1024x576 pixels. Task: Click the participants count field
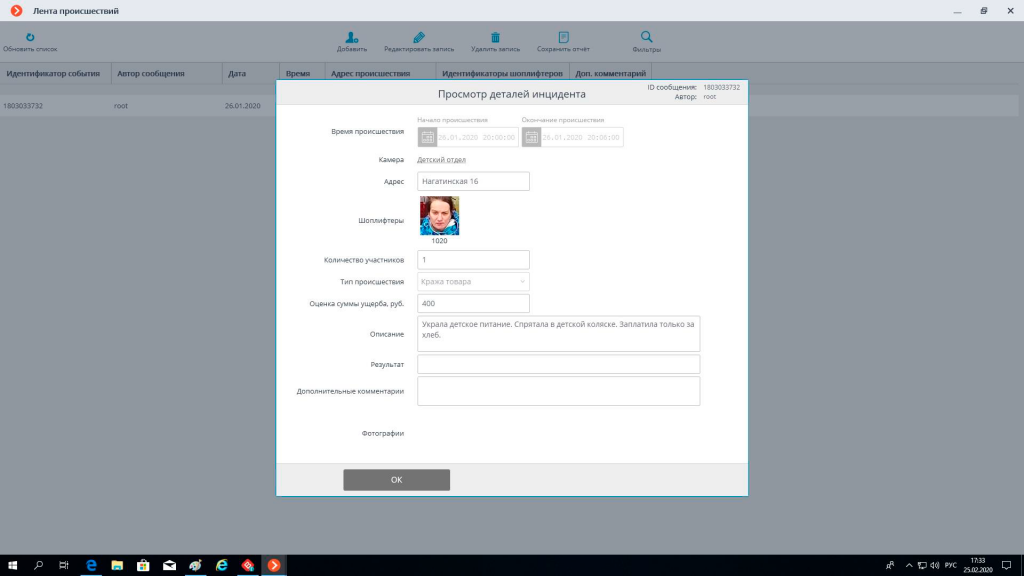click(x=473, y=259)
